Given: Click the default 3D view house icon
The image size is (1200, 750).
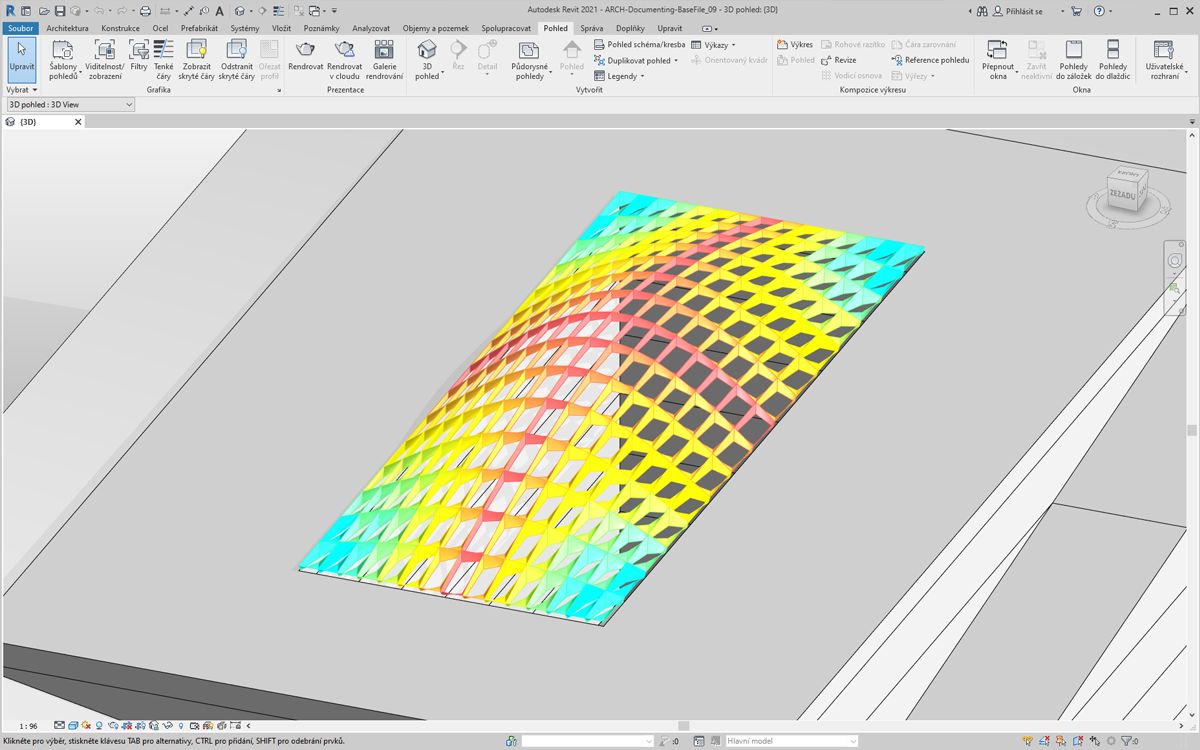Looking at the screenshot, I should click(x=240, y=10).
